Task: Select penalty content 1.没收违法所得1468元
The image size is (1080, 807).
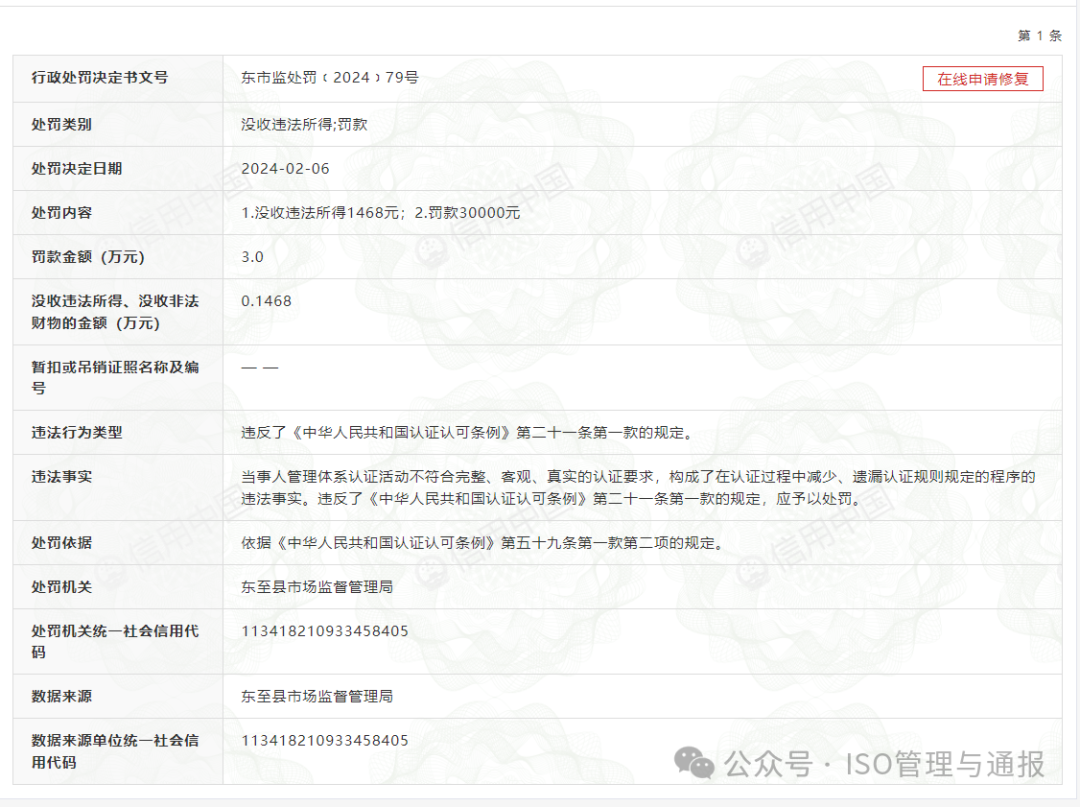Action: [x=320, y=212]
